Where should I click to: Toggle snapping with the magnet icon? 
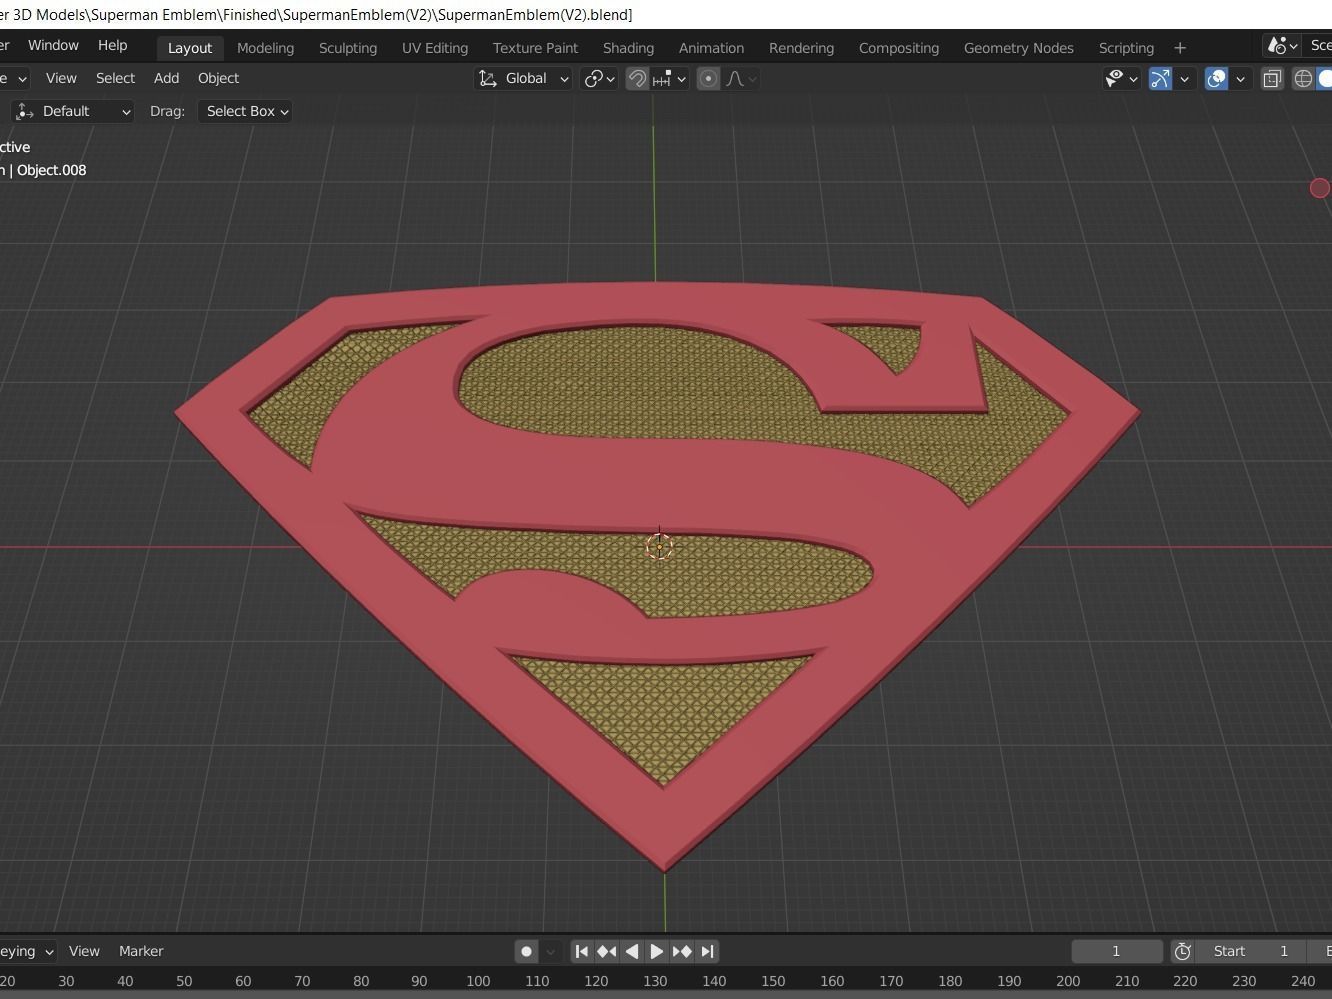pos(637,78)
